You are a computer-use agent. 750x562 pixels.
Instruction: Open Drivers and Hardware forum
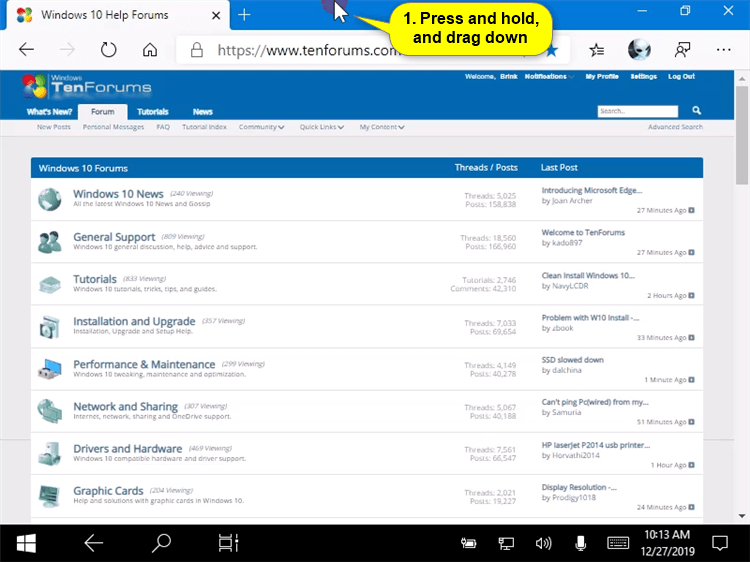[127, 449]
